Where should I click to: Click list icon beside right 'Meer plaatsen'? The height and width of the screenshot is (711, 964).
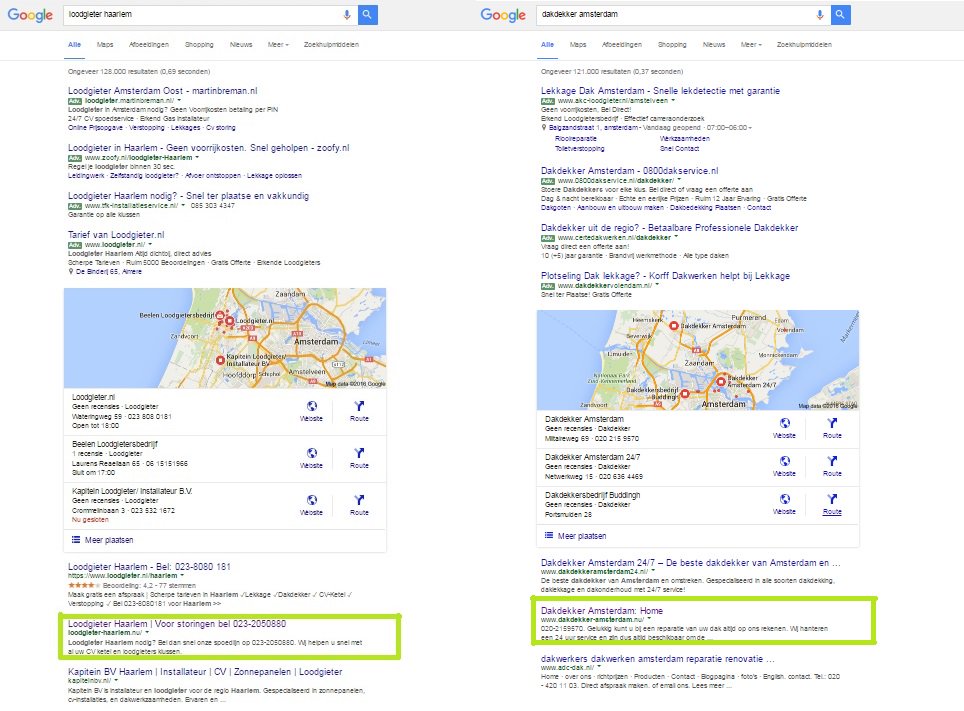click(549, 535)
